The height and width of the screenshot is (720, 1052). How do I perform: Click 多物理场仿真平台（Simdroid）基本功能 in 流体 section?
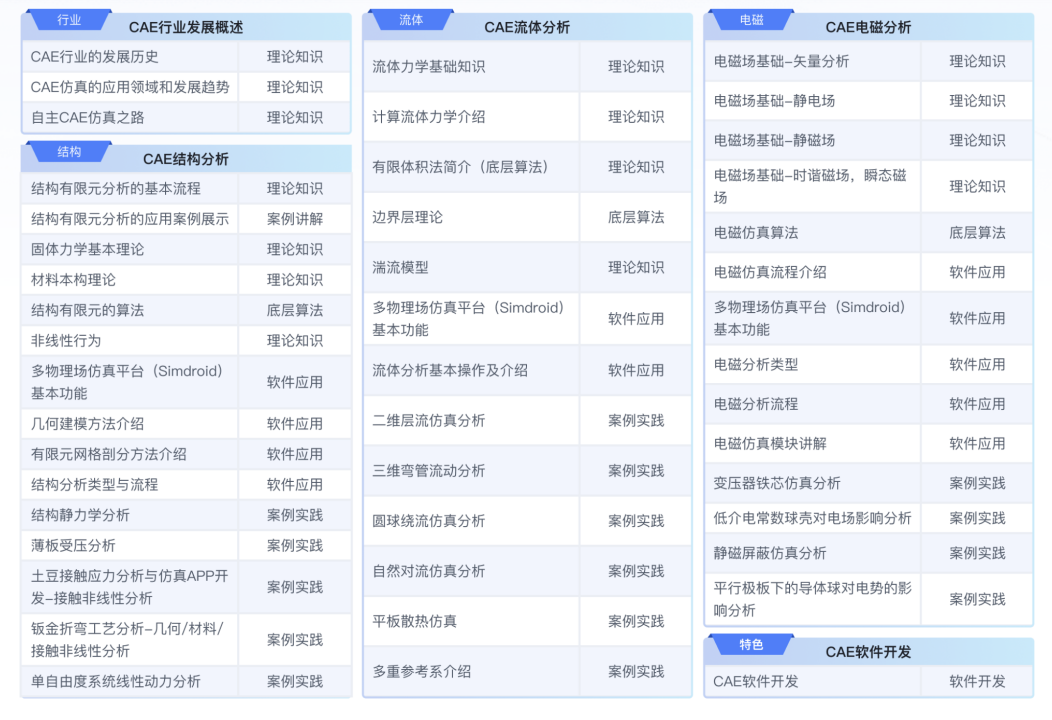(466, 319)
